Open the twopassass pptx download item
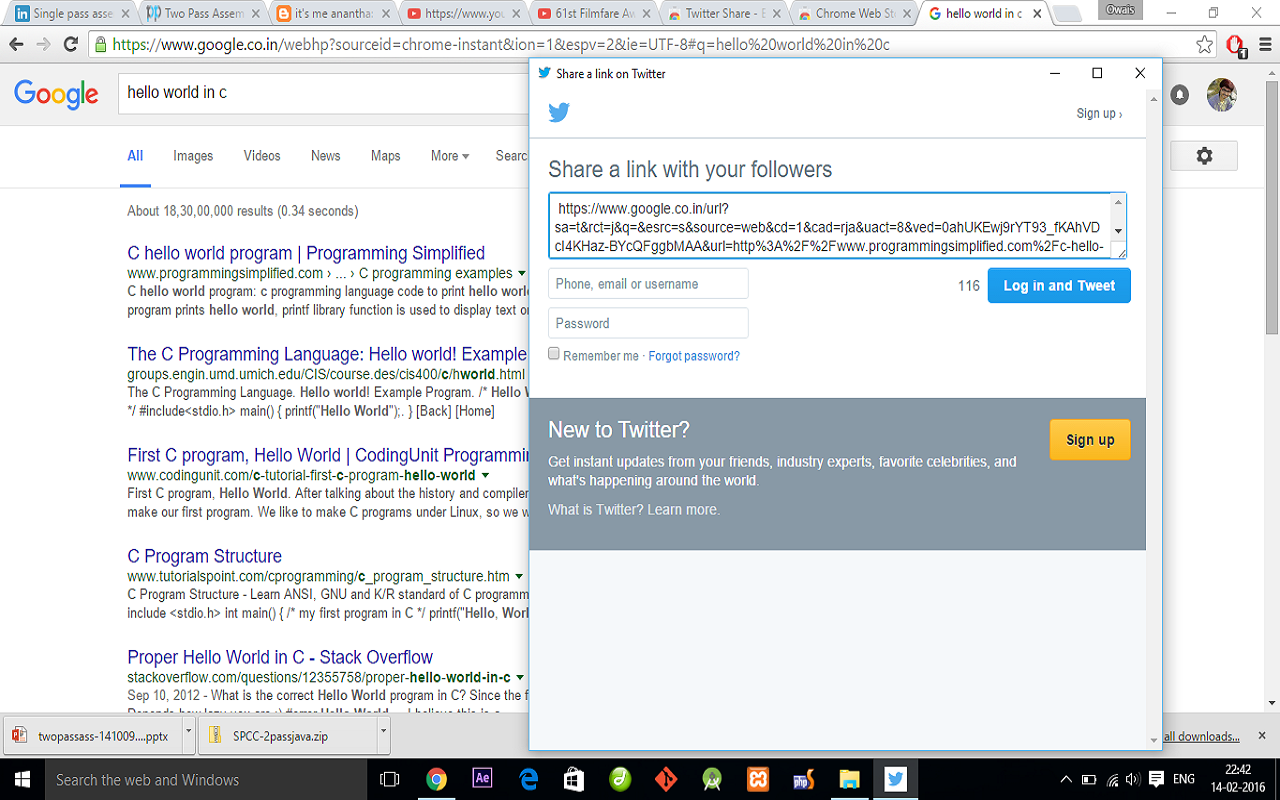 (x=91, y=736)
